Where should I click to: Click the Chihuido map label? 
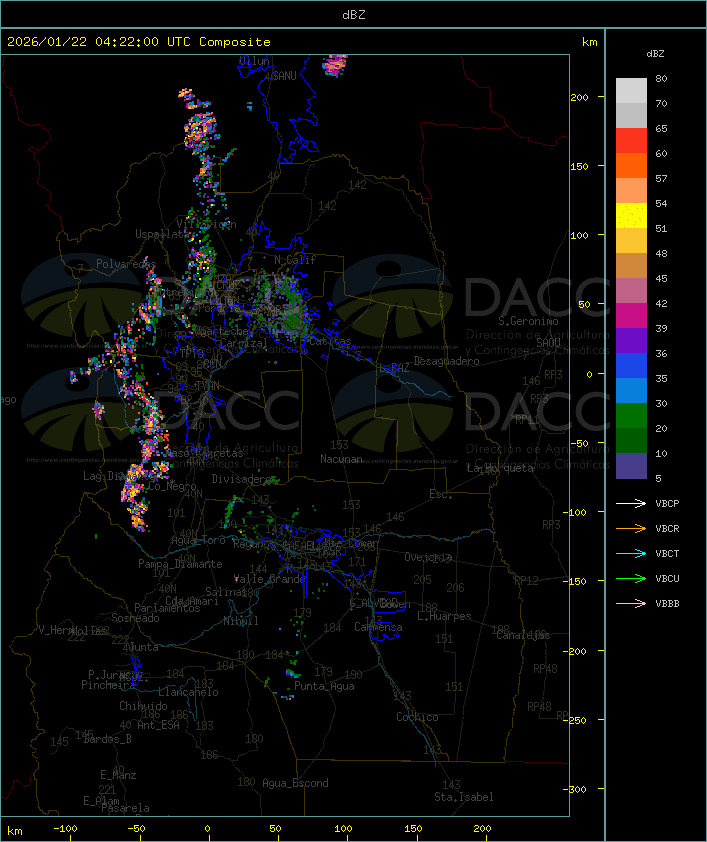click(143, 706)
